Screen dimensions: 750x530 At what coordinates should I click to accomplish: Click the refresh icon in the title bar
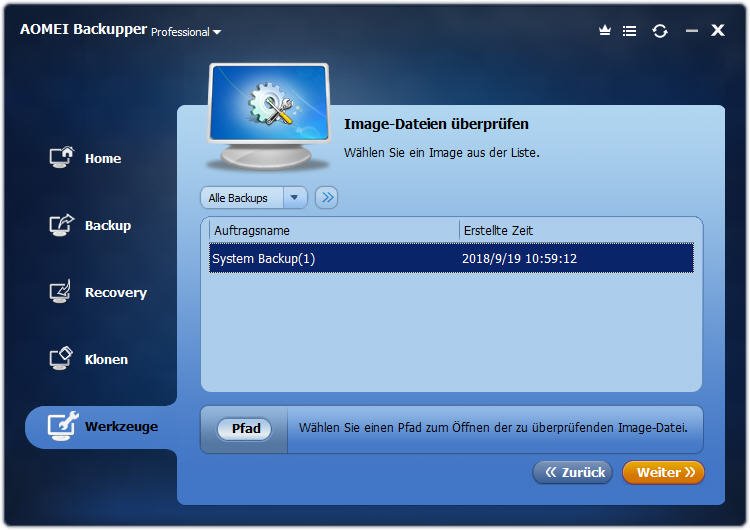[x=660, y=31]
